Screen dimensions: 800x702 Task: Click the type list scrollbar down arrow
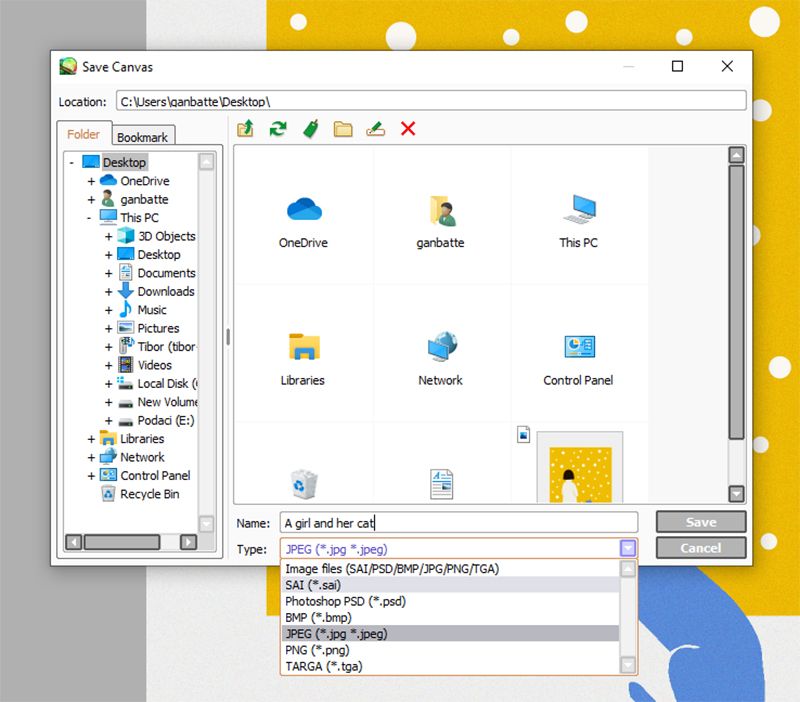click(628, 665)
